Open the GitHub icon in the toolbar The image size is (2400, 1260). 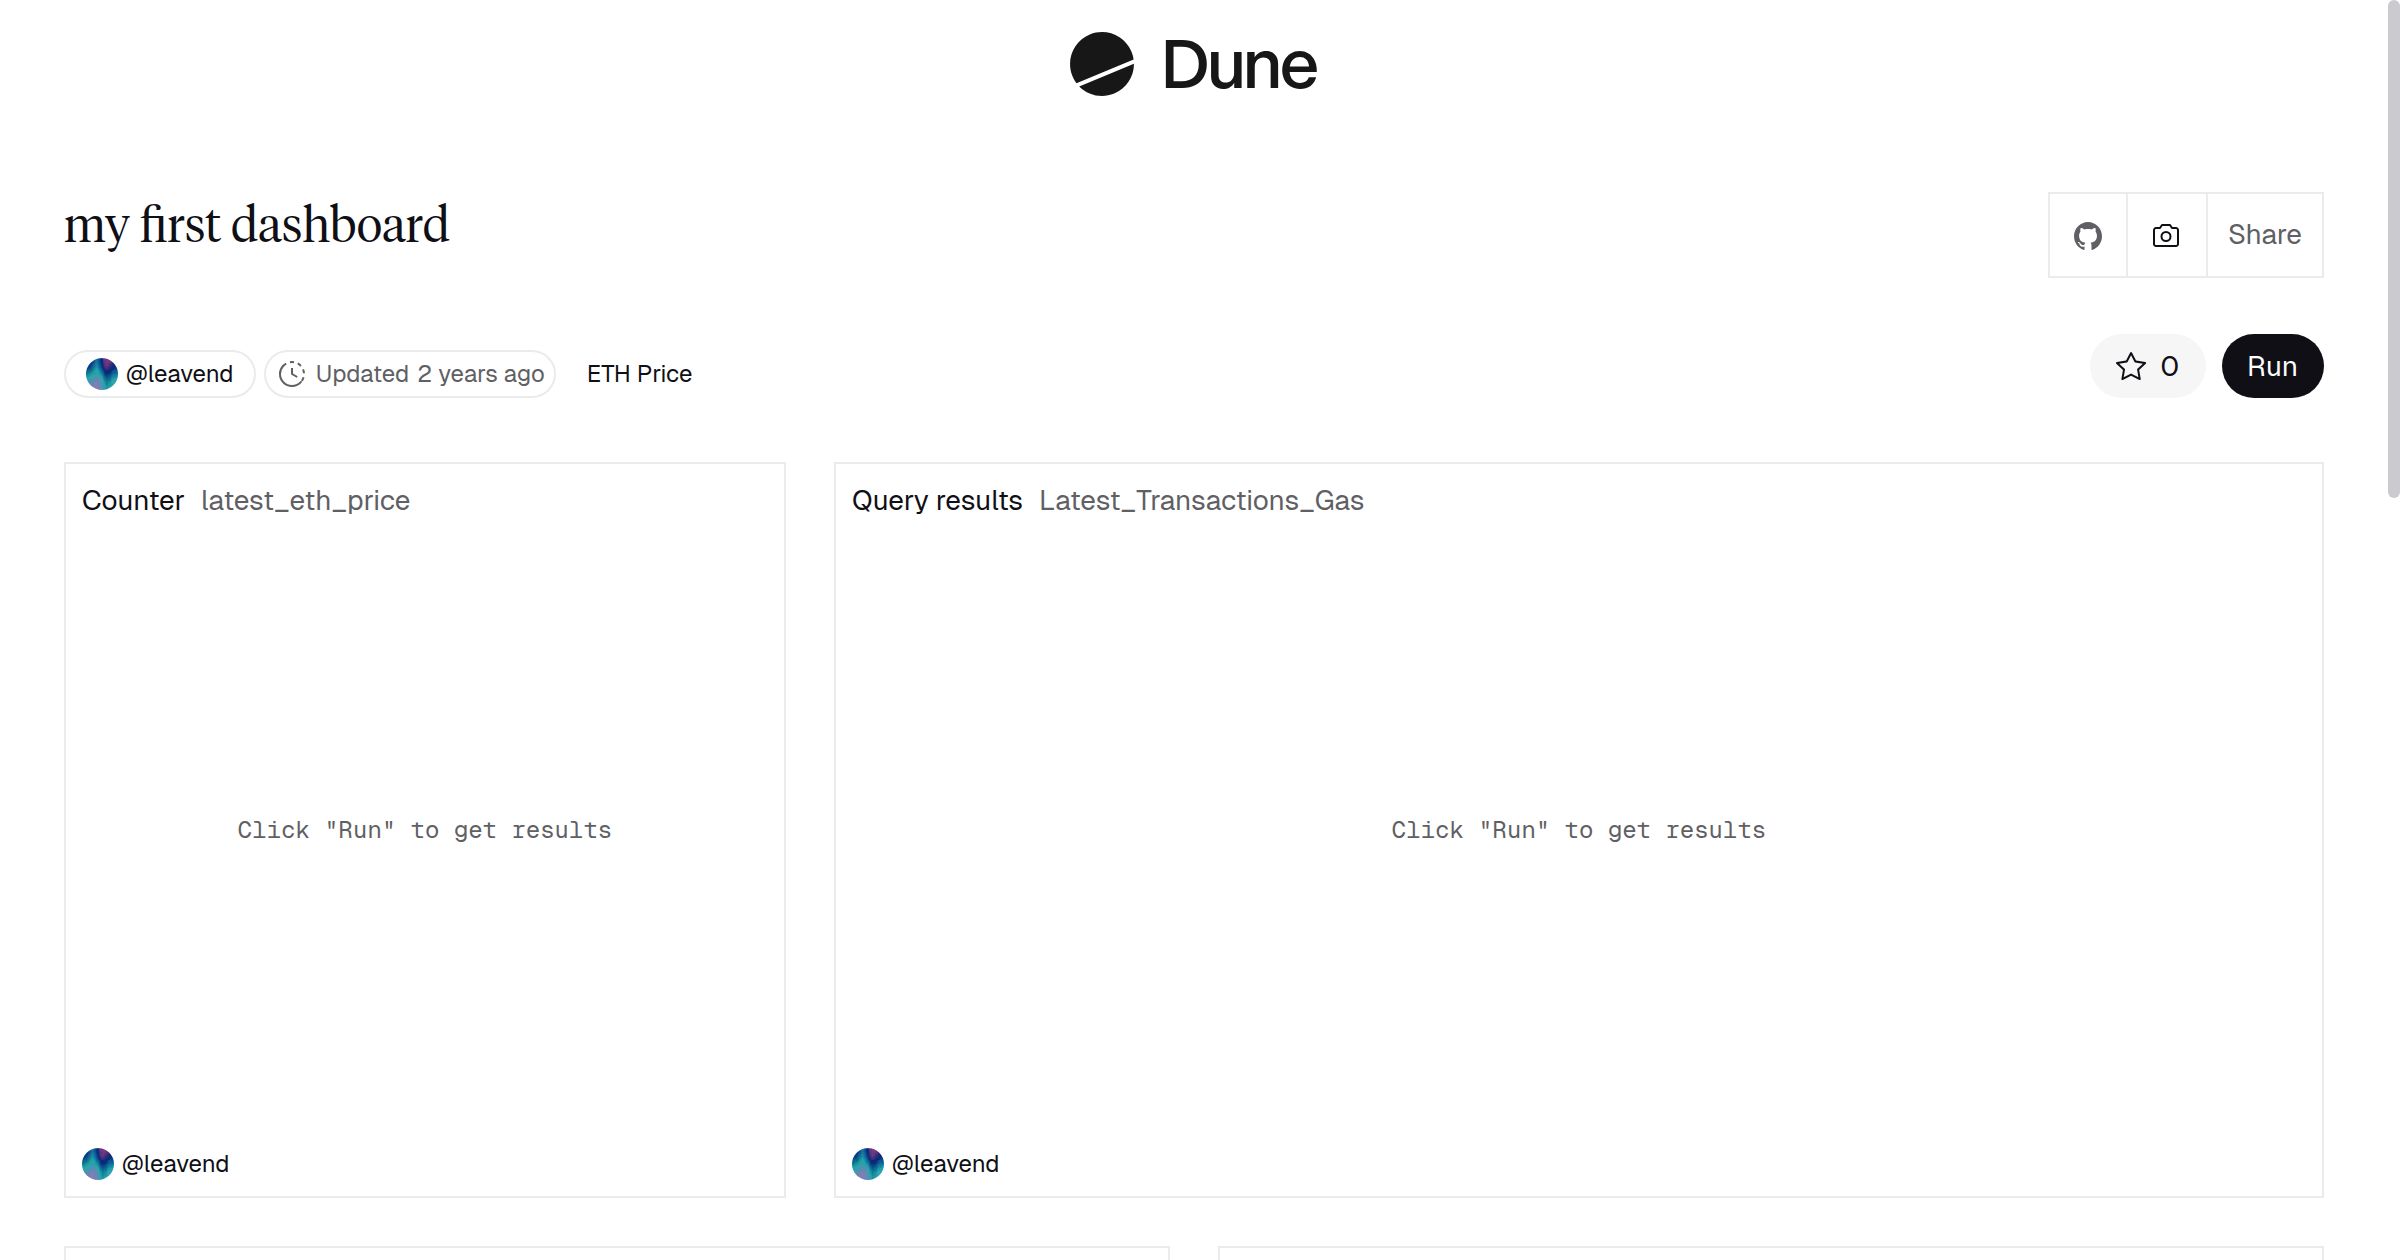coord(2088,234)
